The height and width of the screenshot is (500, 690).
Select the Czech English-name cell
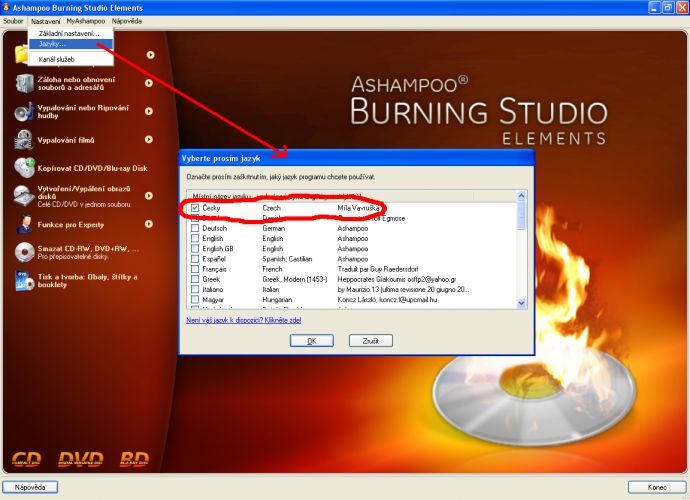272,208
